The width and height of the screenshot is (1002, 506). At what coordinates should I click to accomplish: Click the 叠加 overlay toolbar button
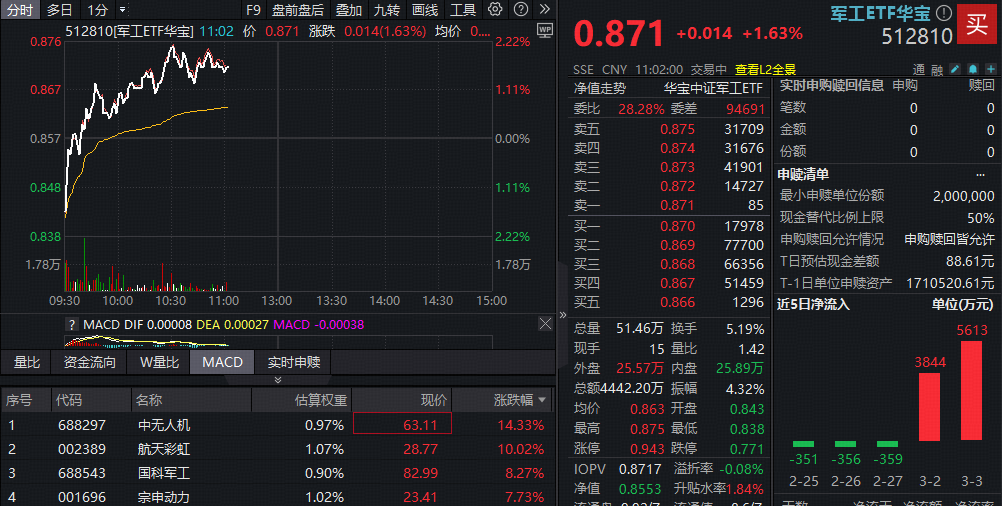pyautogui.click(x=349, y=10)
